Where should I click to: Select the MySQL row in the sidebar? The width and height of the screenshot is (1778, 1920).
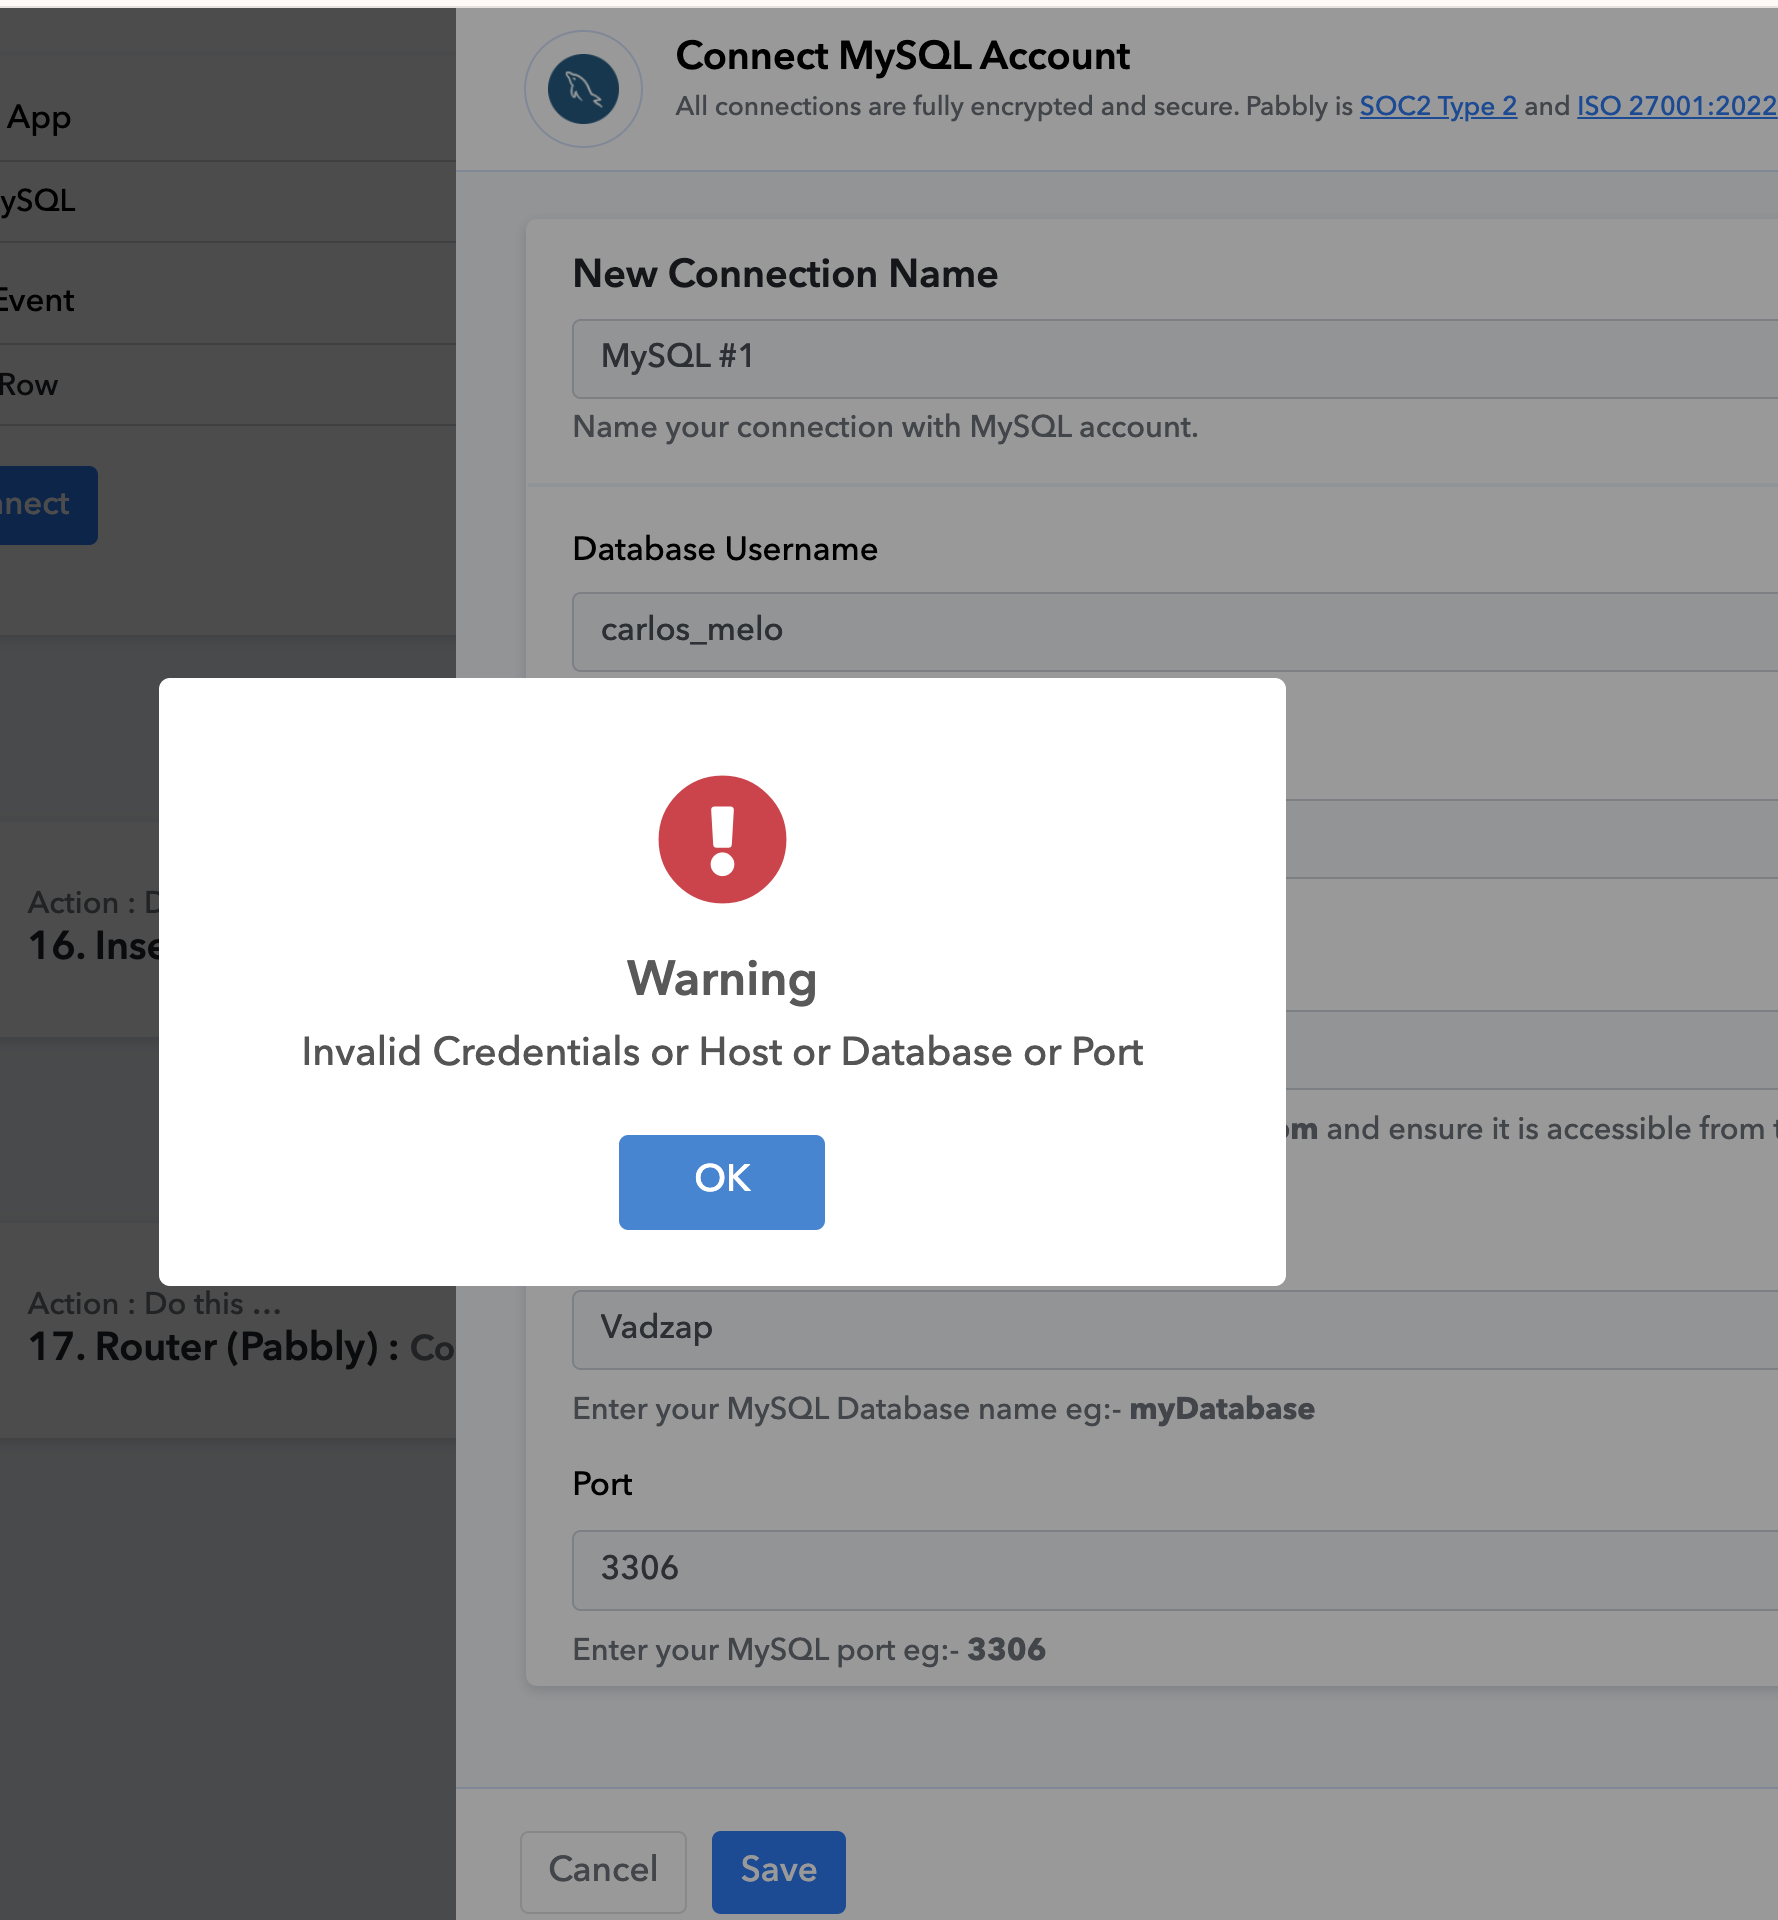coord(228,201)
